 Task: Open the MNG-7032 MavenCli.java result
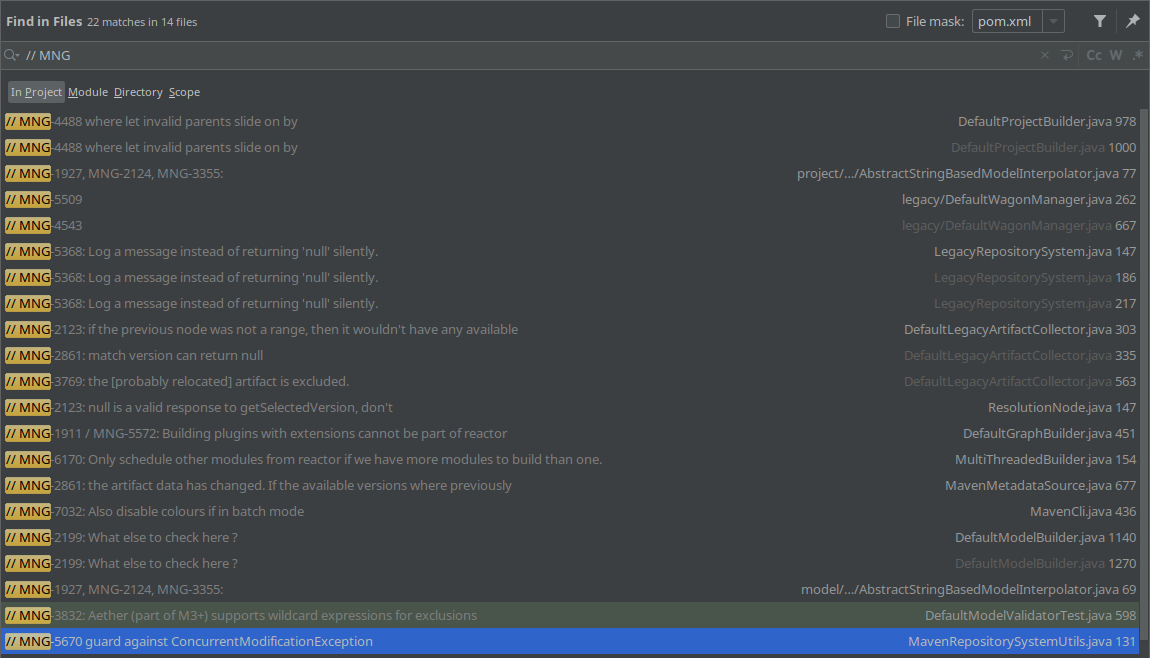click(400, 511)
